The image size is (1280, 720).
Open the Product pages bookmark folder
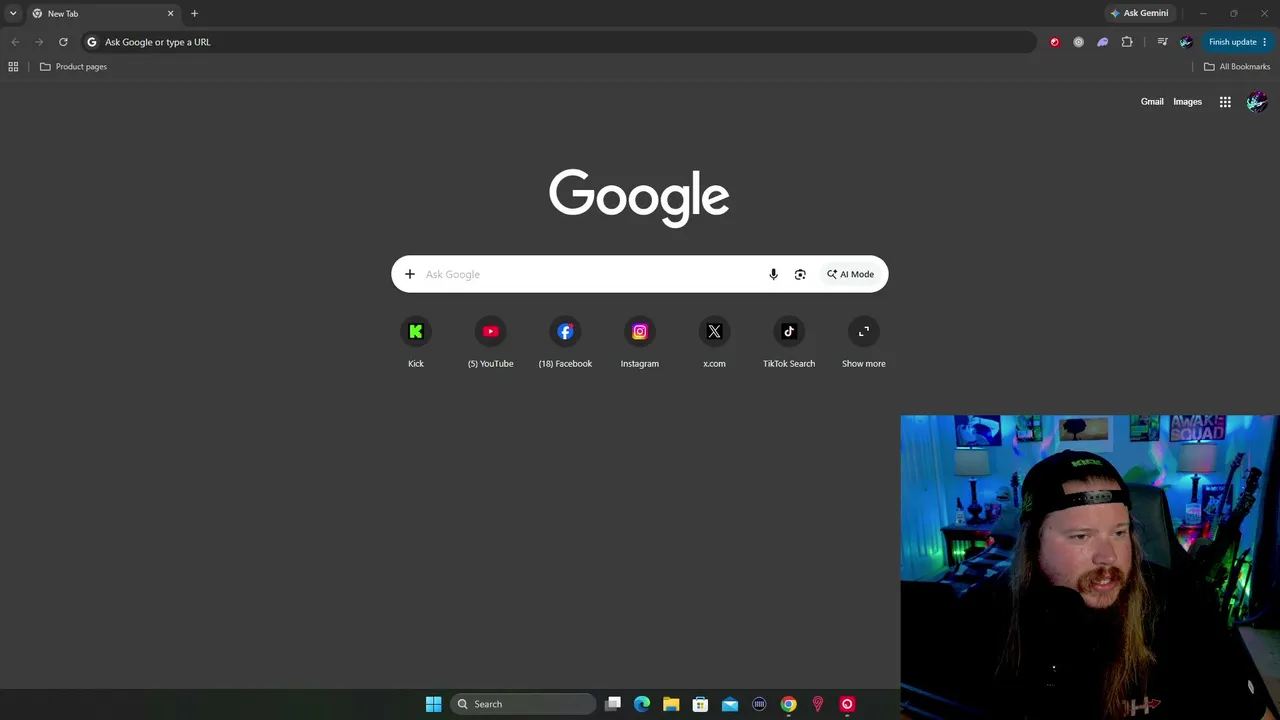73,67
